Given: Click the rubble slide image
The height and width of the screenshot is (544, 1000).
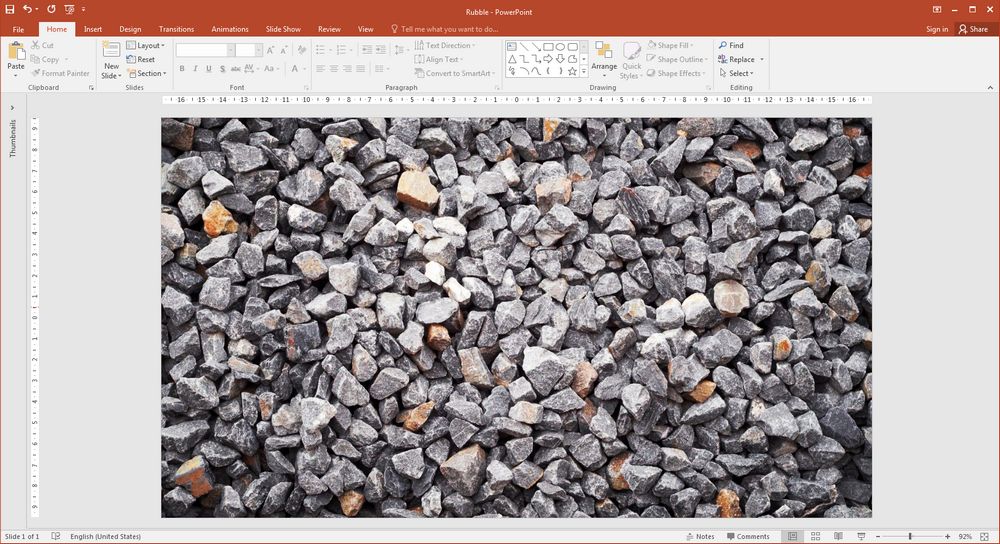Looking at the screenshot, I should (x=516, y=318).
